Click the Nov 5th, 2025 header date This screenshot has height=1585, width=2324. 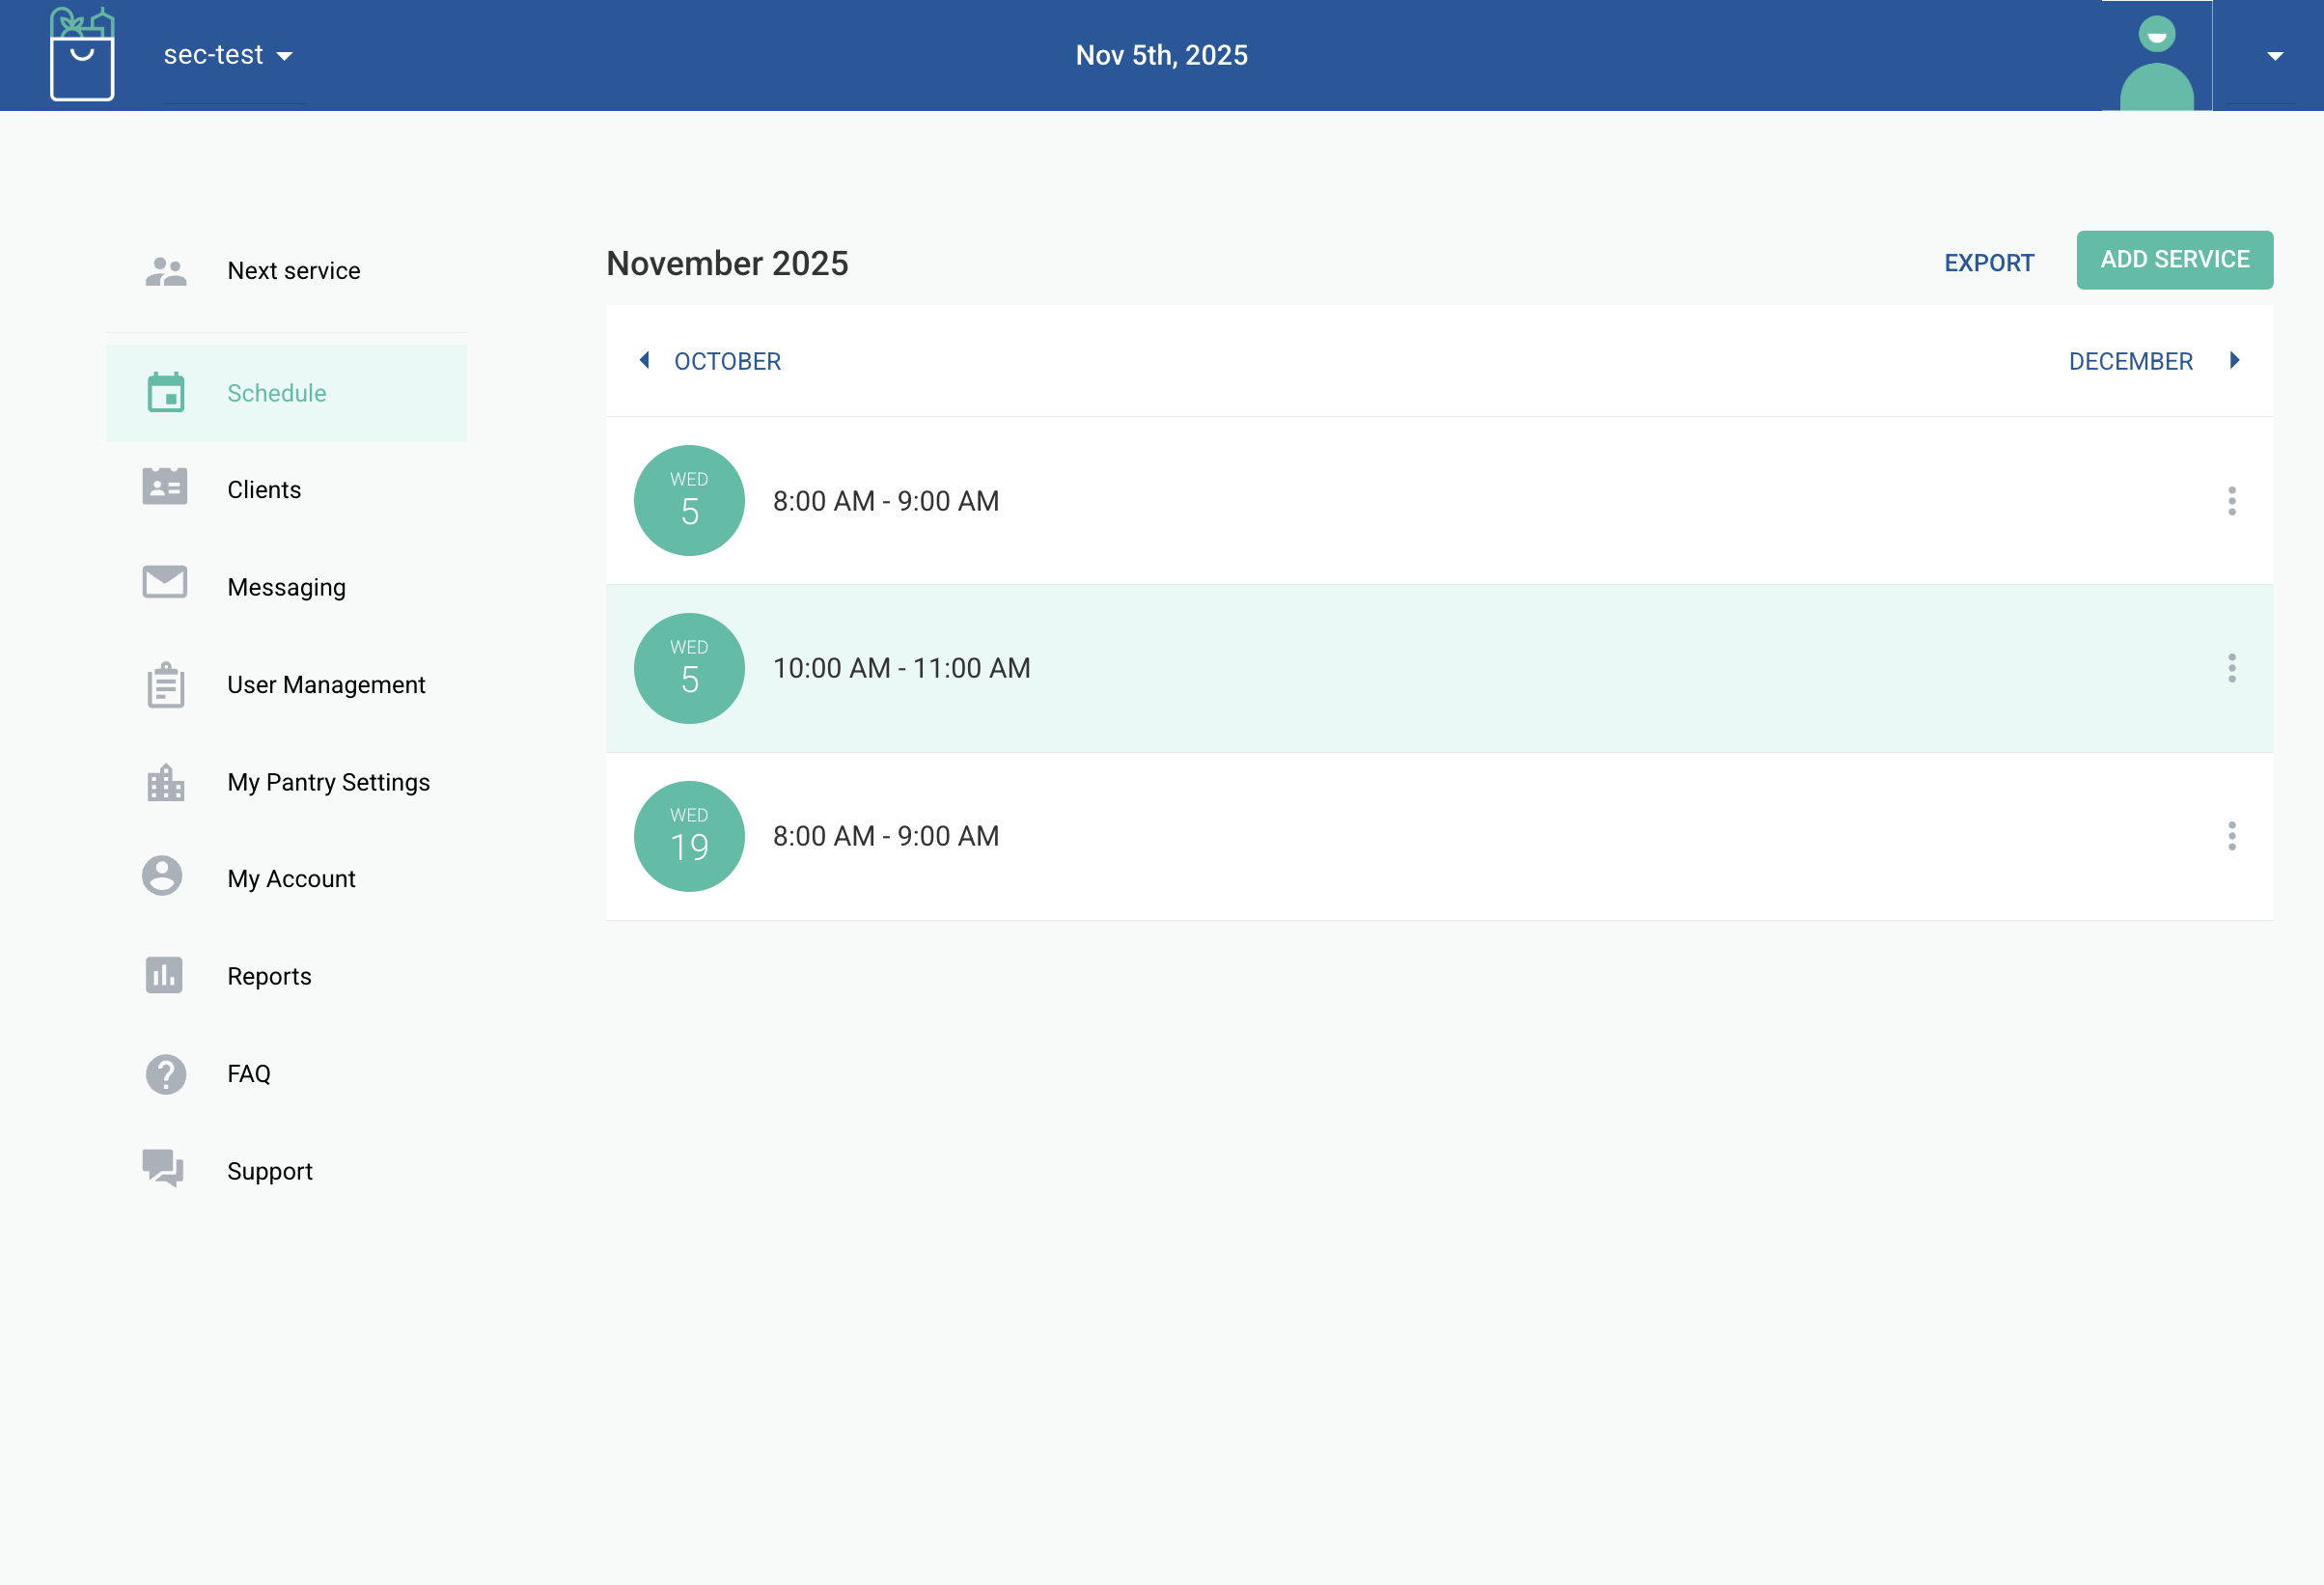[x=1161, y=55]
